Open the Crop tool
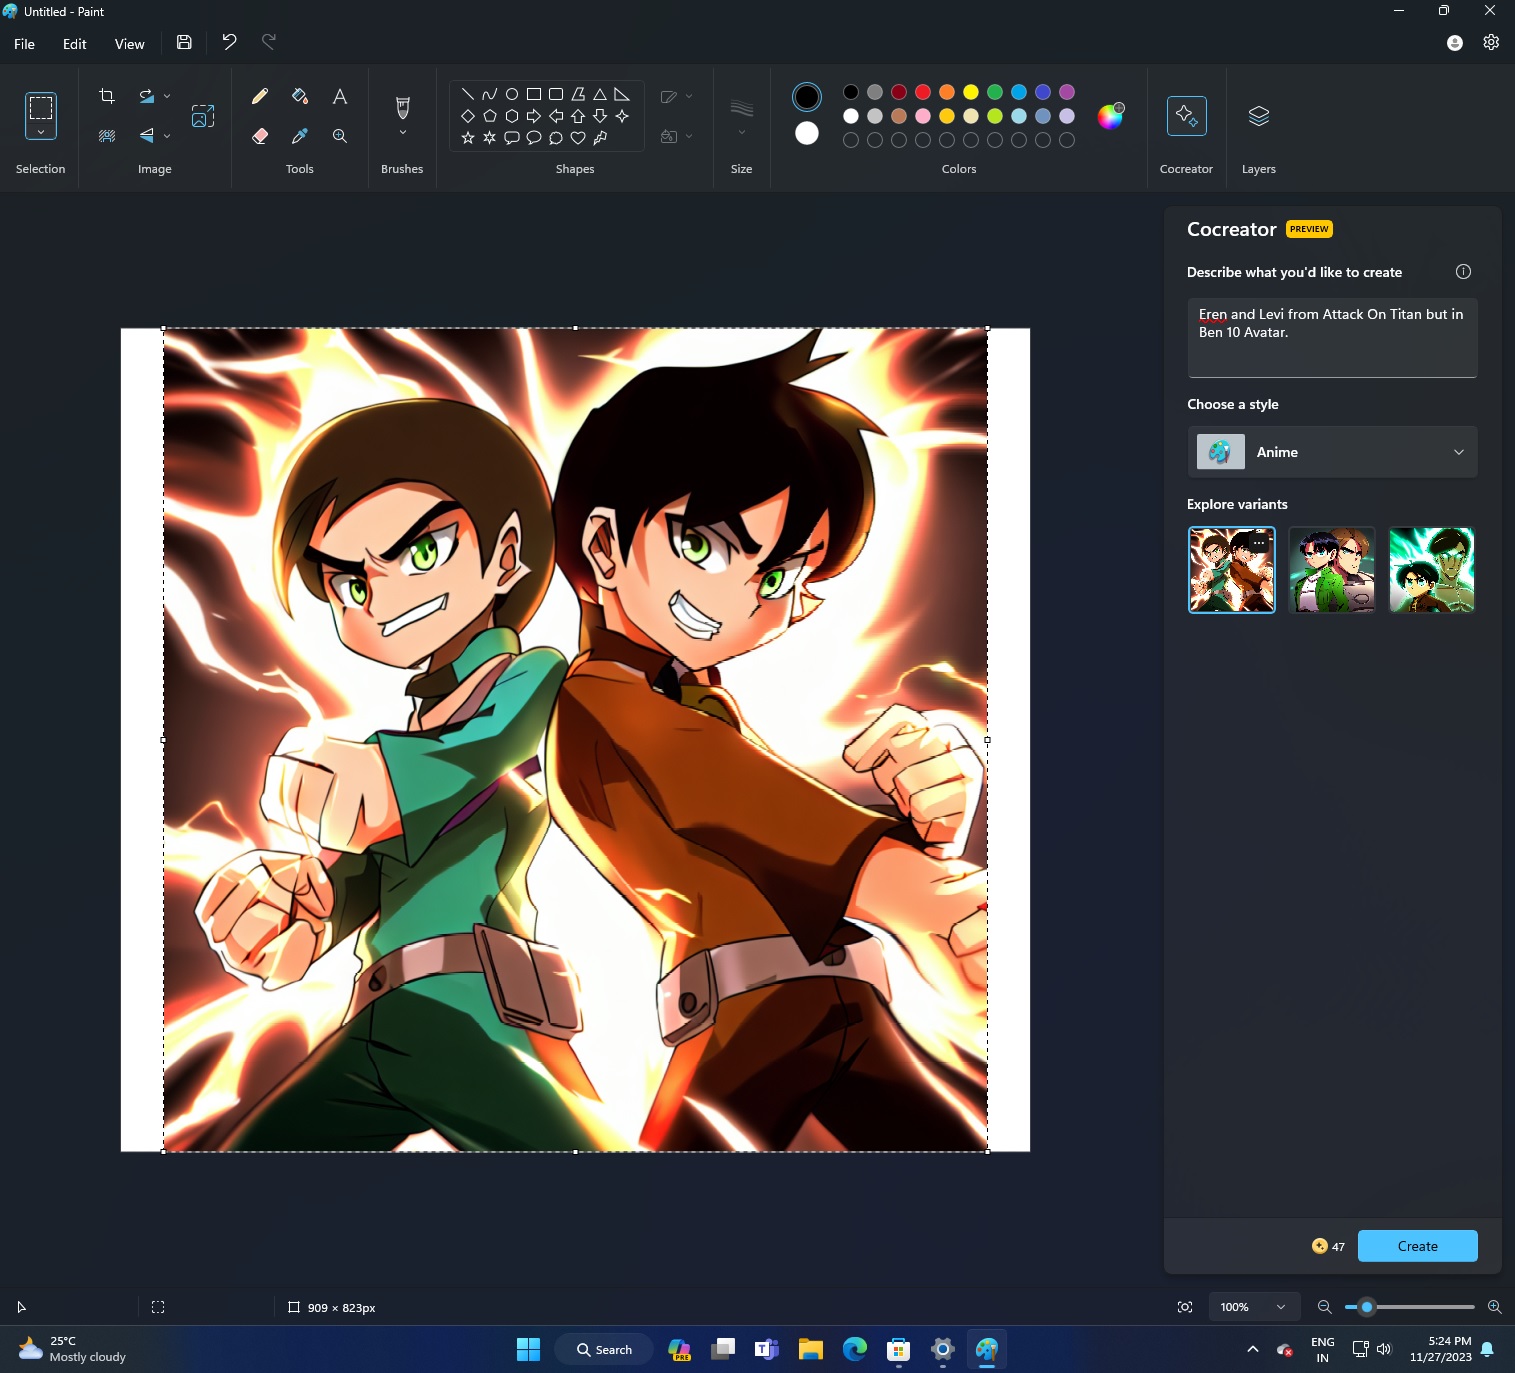This screenshot has width=1515, height=1373. (106, 96)
